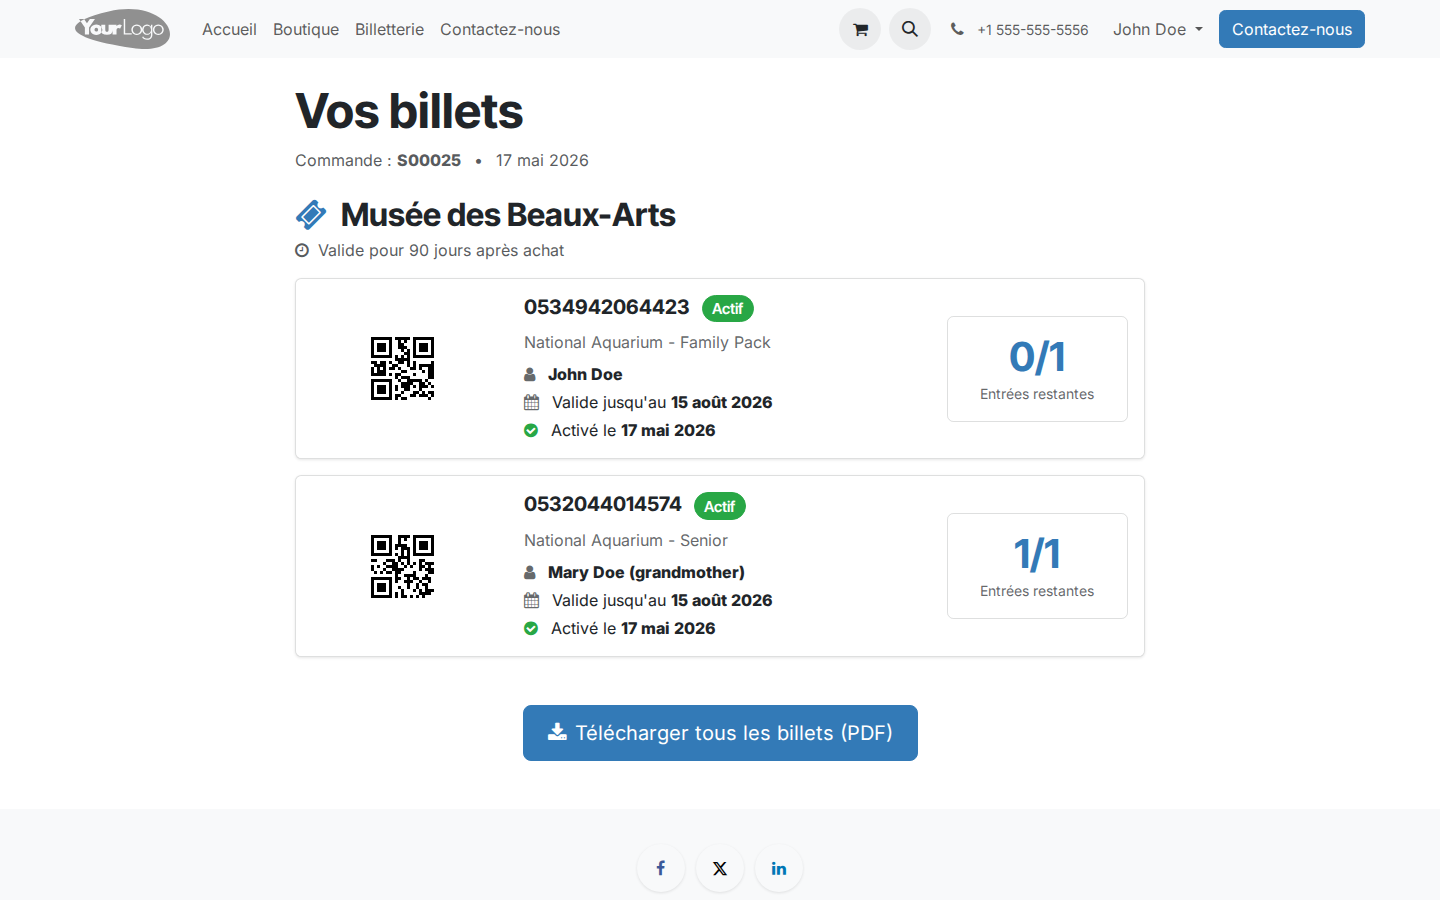The width and height of the screenshot is (1440, 900).
Task: Click the person icon next to John Doe ticket holder
Action: pyautogui.click(x=530, y=375)
